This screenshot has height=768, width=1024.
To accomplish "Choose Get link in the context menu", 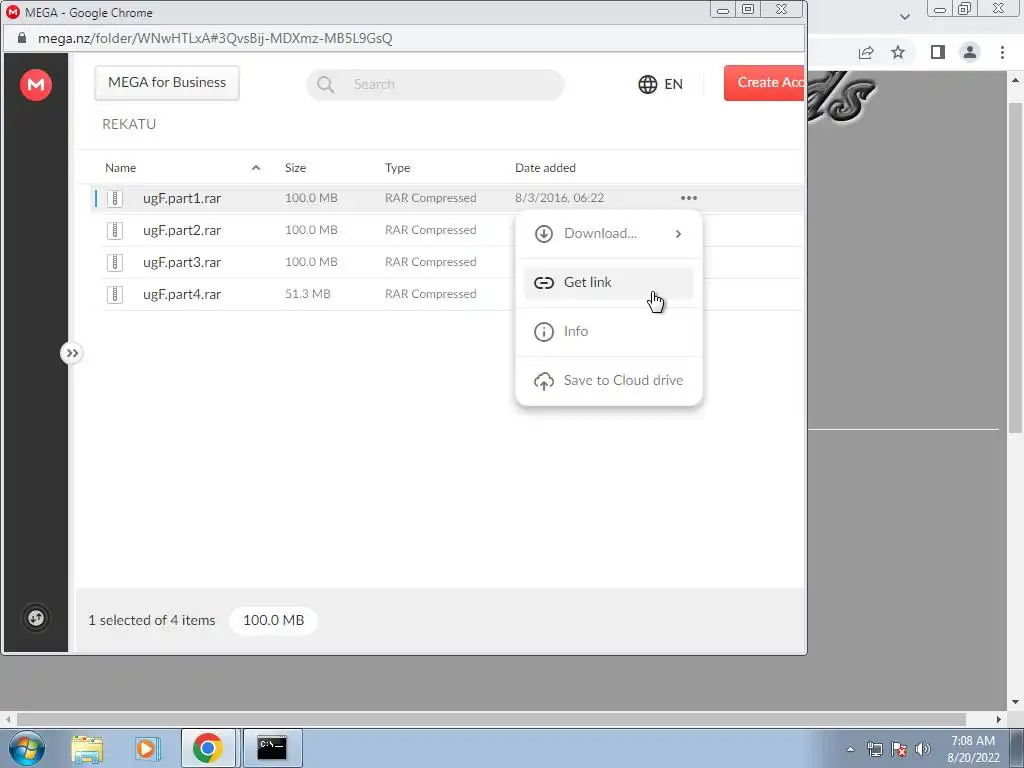I will [x=609, y=283].
